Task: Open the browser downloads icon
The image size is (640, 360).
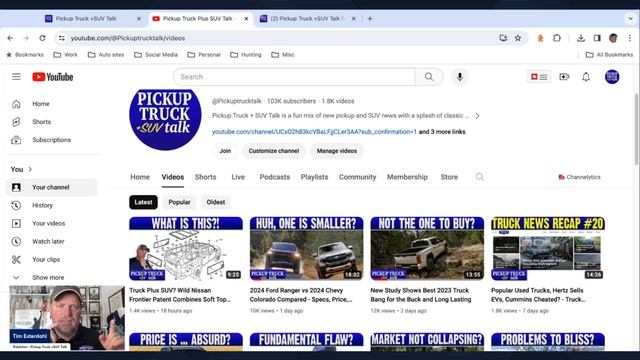Action: [581, 38]
